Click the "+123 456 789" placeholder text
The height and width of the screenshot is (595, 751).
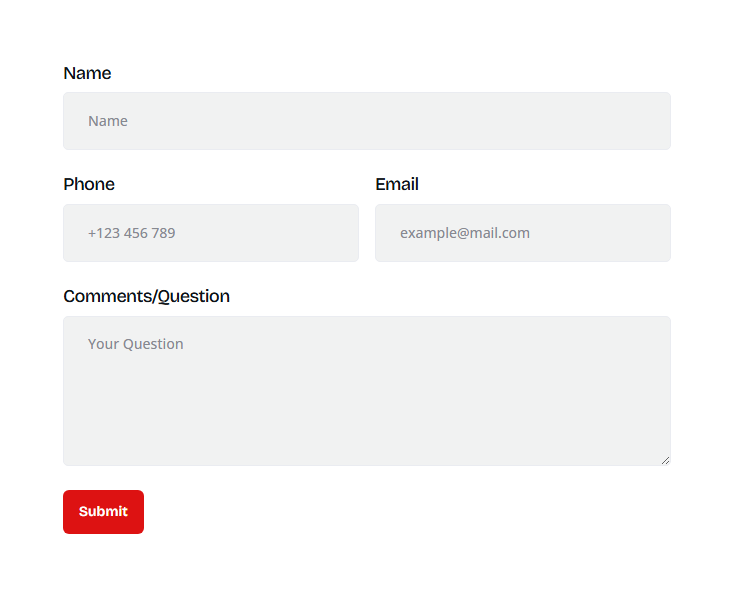click(131, 233)
